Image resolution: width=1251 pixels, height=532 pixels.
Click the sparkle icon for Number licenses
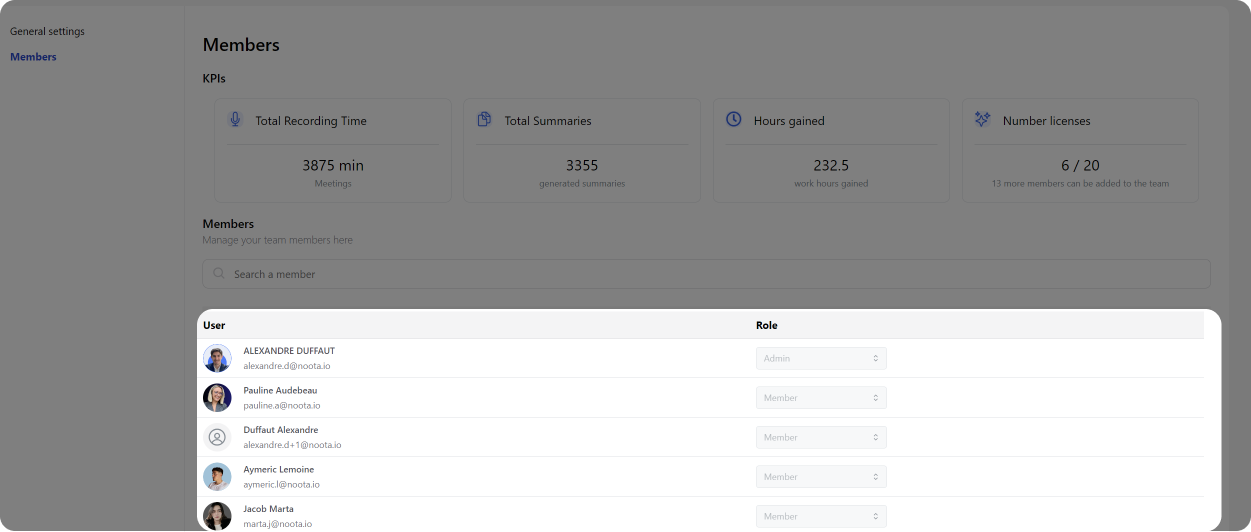point(982,120)
